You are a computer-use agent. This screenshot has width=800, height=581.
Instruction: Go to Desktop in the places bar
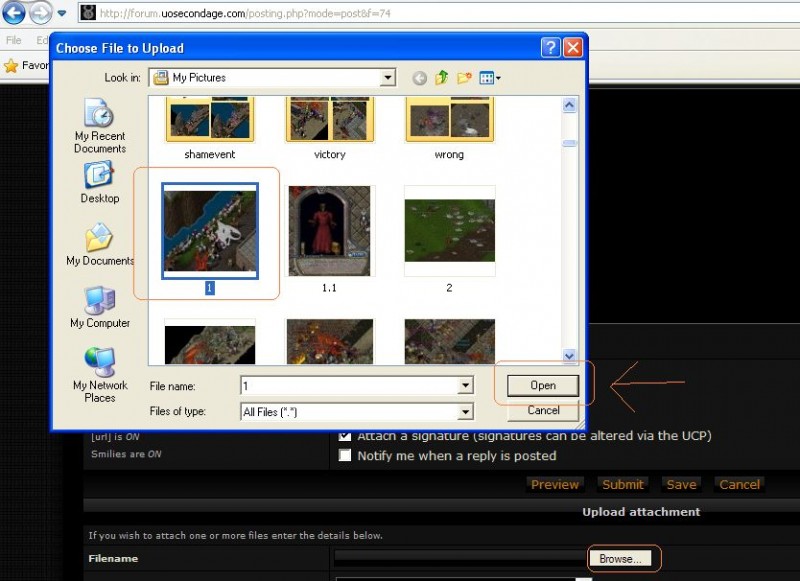click(x=100, y=182)
